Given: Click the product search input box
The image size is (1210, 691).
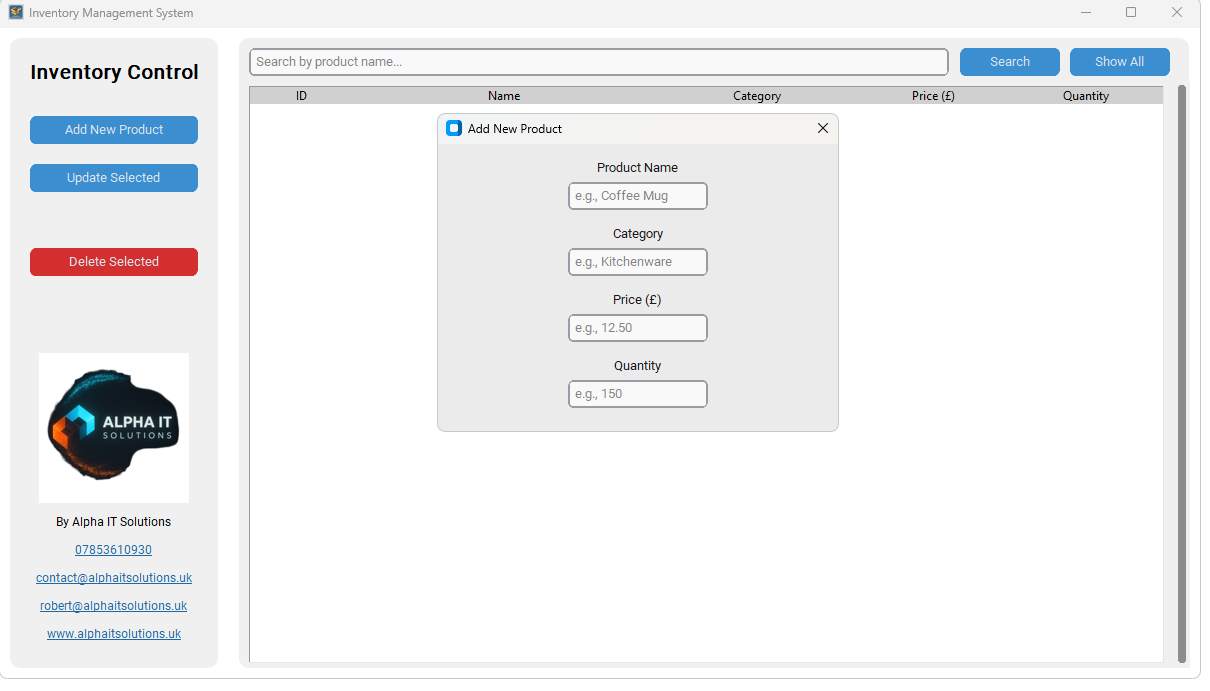Looking at the screenshot, I should tap(598, 61).
